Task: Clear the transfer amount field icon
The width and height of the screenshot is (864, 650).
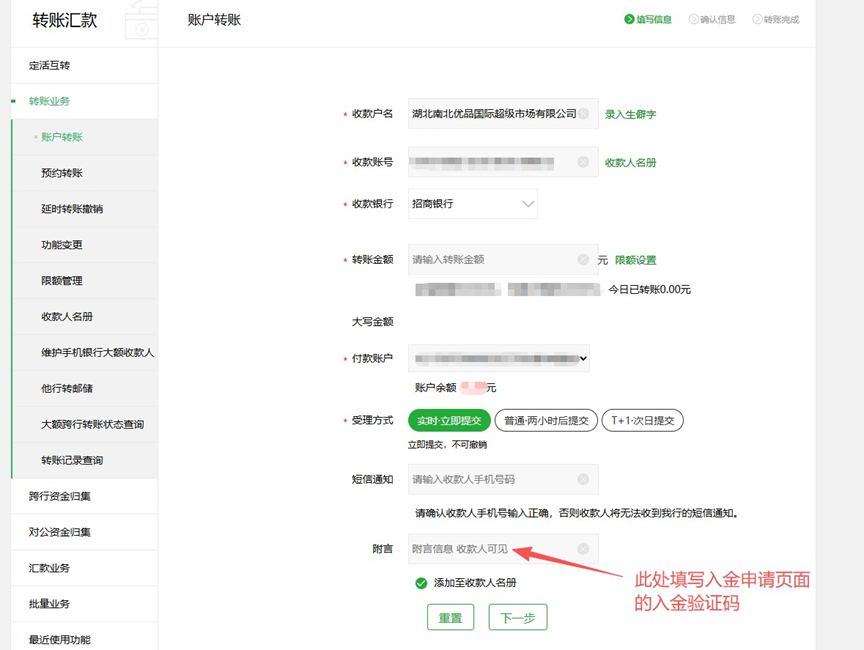Action: (x=584, y=260)
